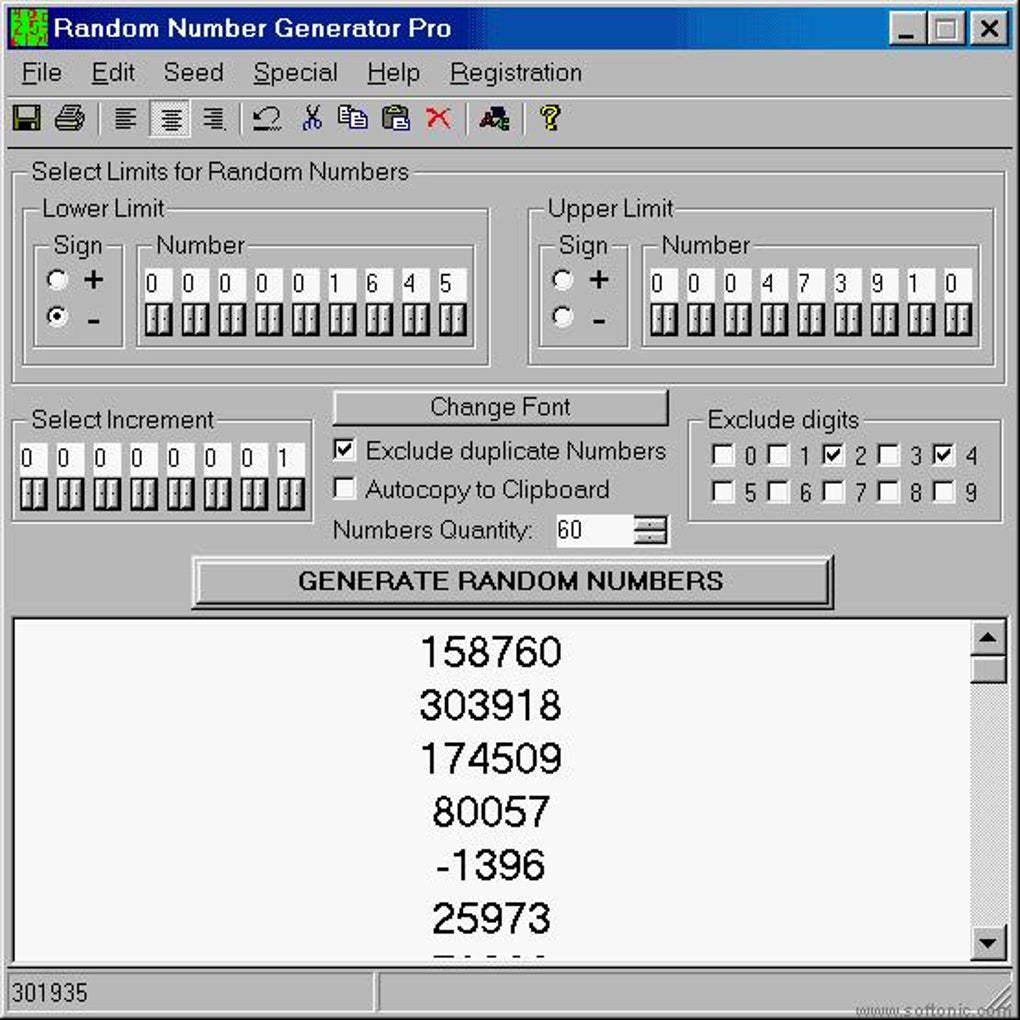Adjust Lower Limit digit showing 1
1020x1020 pixels.
click(342, 319)
